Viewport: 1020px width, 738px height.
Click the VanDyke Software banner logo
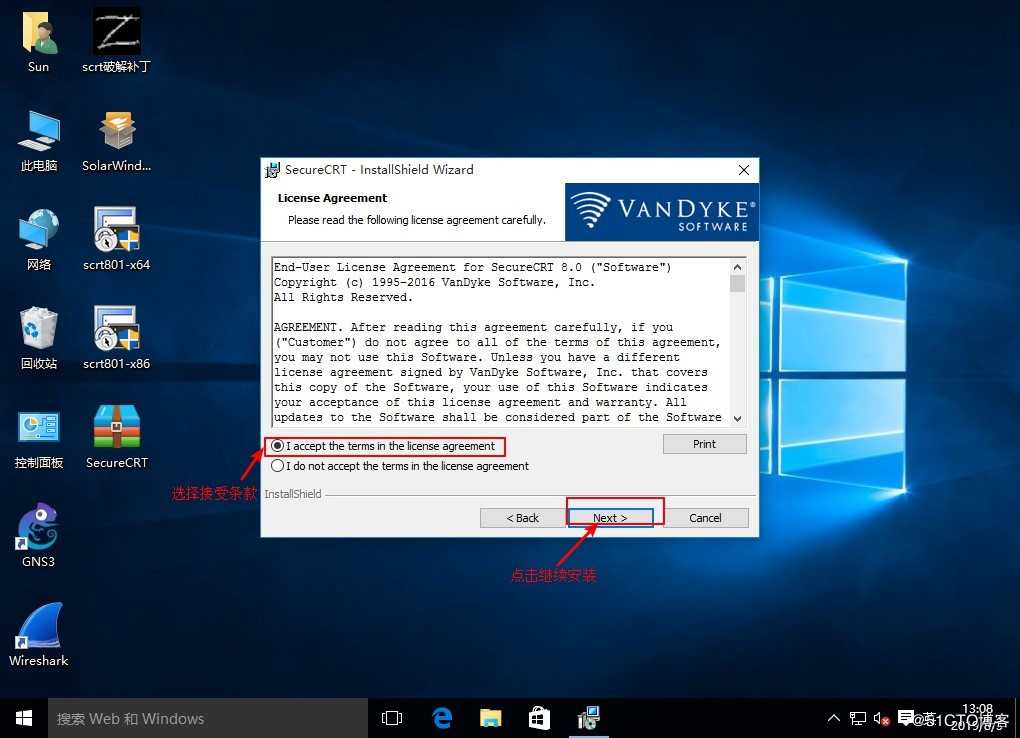[x=662, y=212]
